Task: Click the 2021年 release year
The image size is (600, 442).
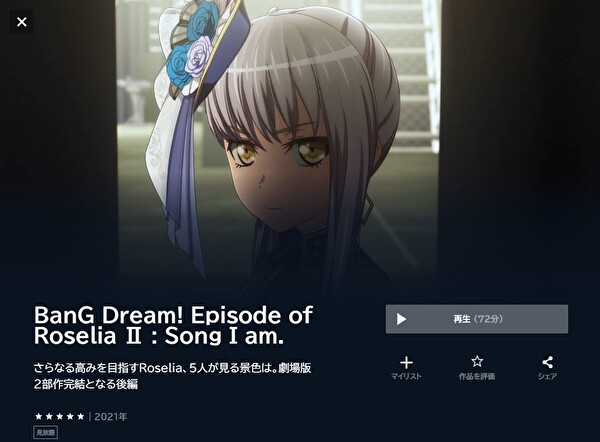Action: click(111, 417)
